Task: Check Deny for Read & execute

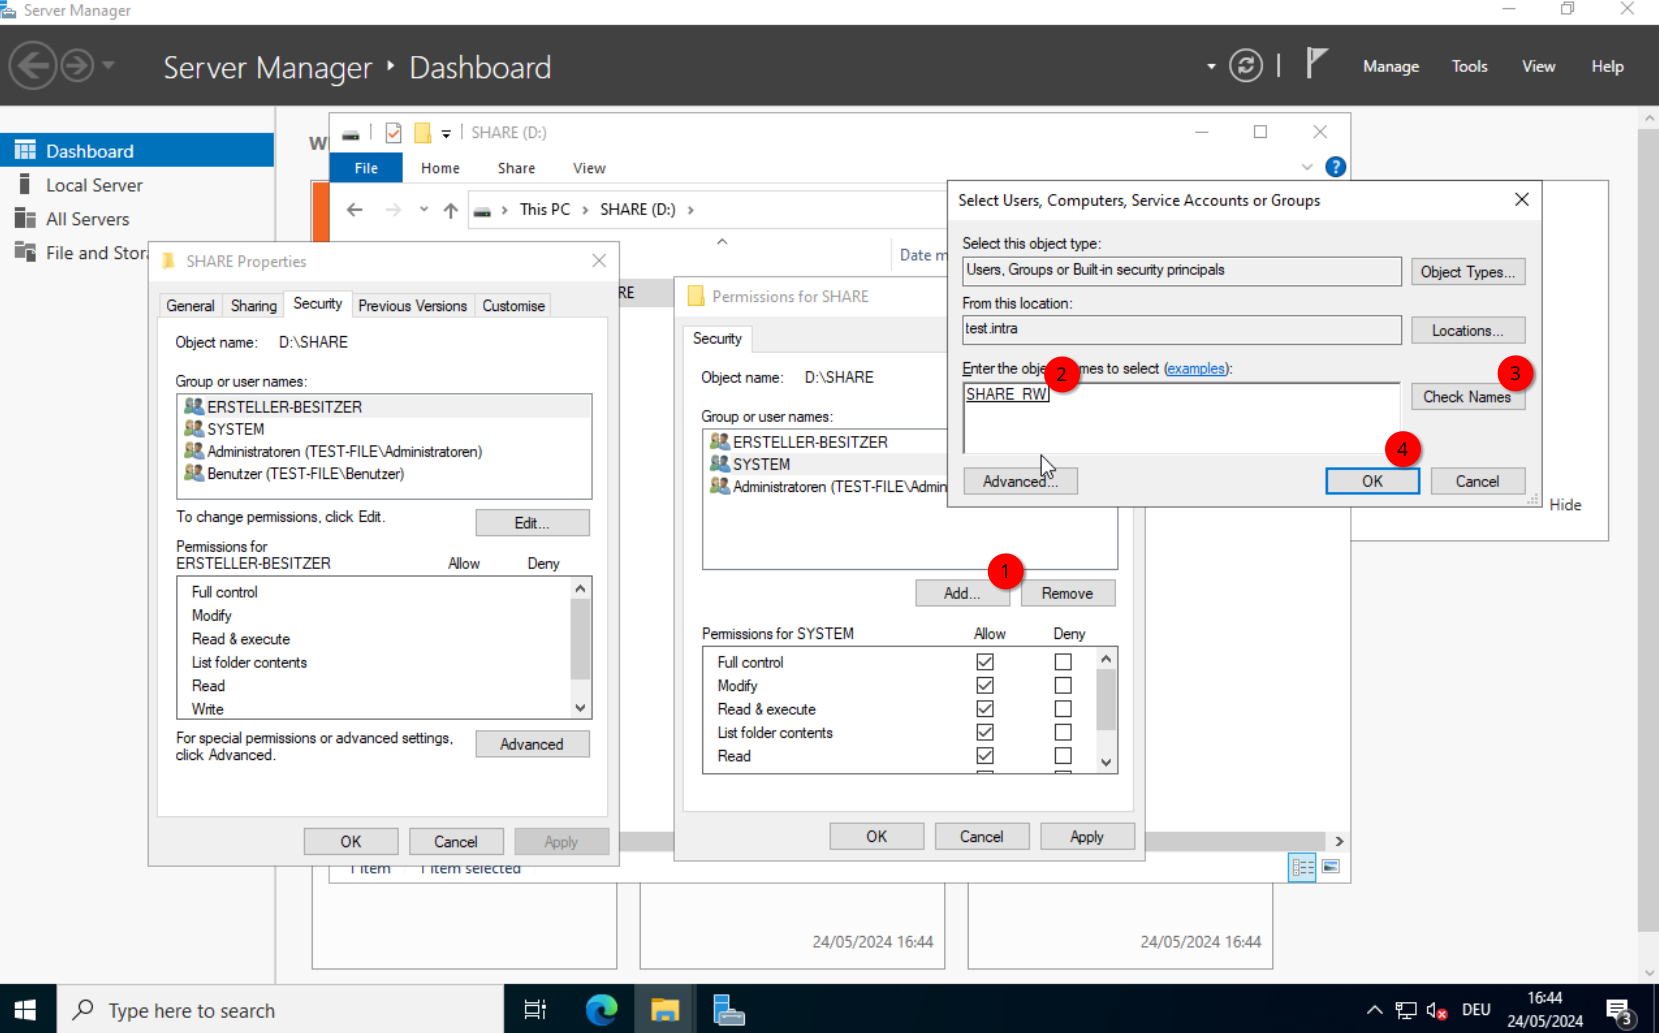Action: click(x=1063, y=709)
